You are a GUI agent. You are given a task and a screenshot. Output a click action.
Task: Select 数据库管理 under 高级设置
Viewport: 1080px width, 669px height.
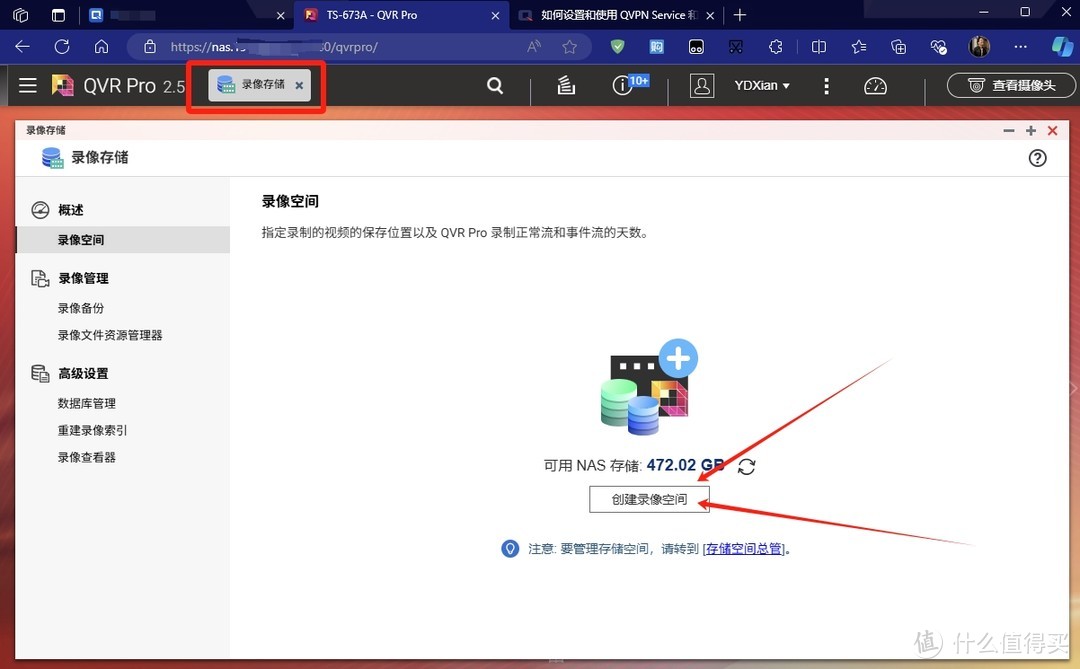click(86, 402)
